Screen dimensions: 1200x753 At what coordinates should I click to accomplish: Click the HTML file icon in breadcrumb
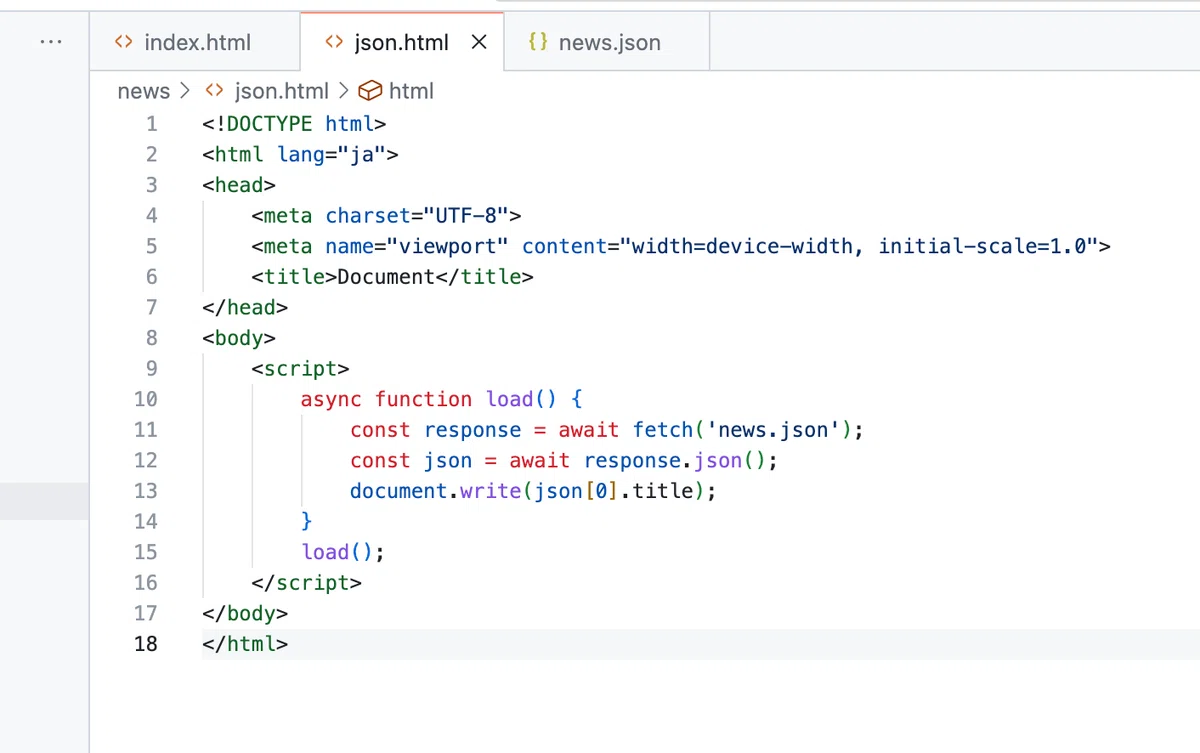click(214, 91)
